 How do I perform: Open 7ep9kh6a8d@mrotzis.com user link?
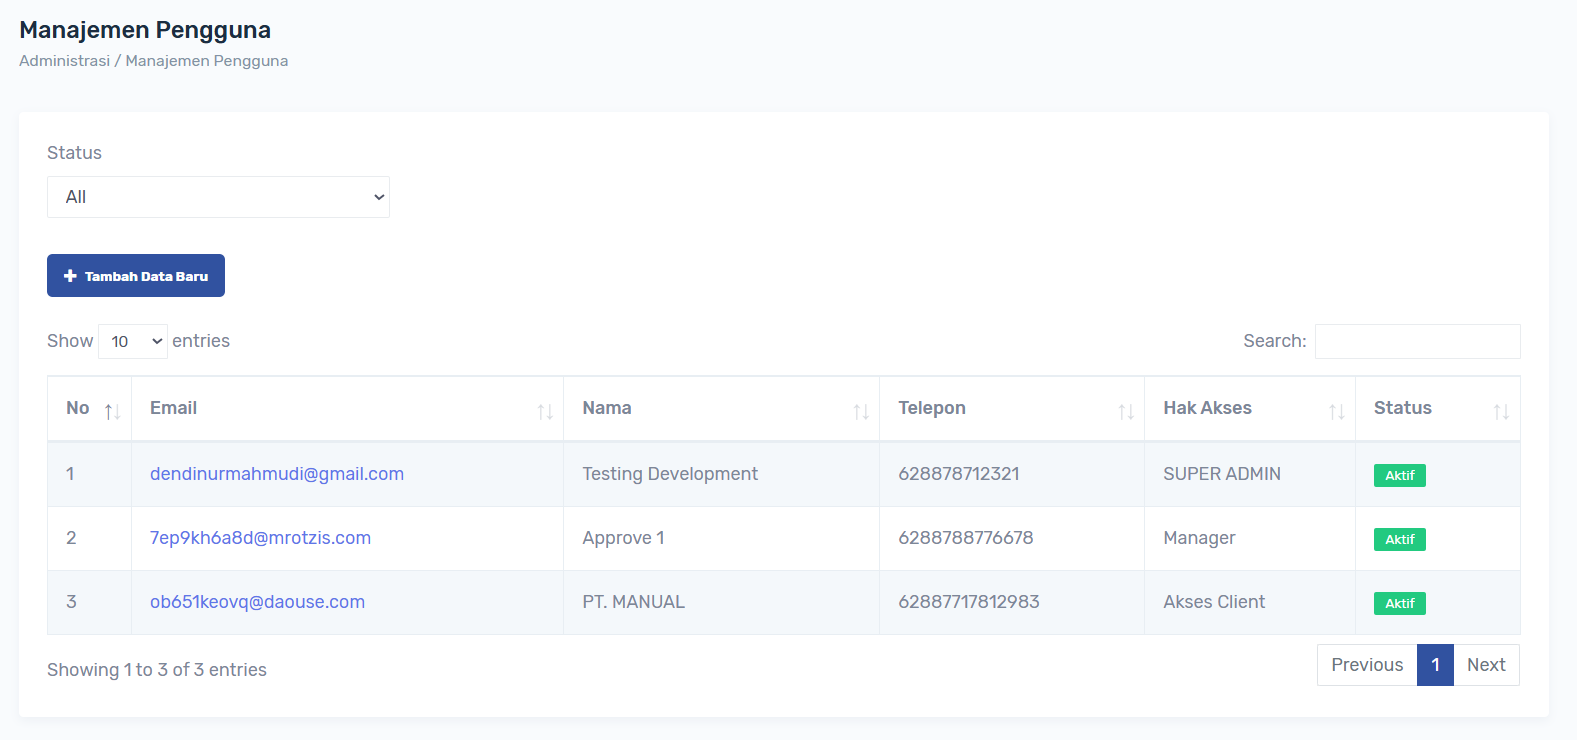(260, 538)
